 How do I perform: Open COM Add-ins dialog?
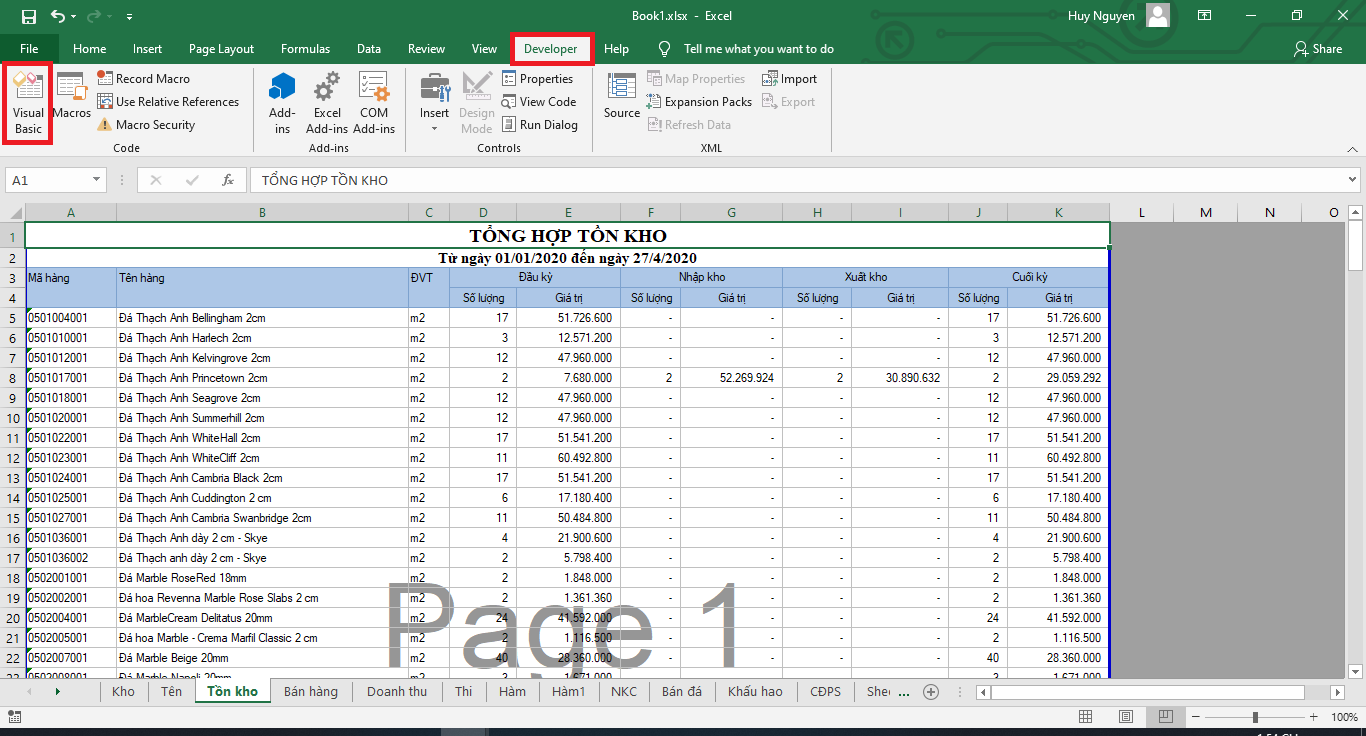coord(374,103)
